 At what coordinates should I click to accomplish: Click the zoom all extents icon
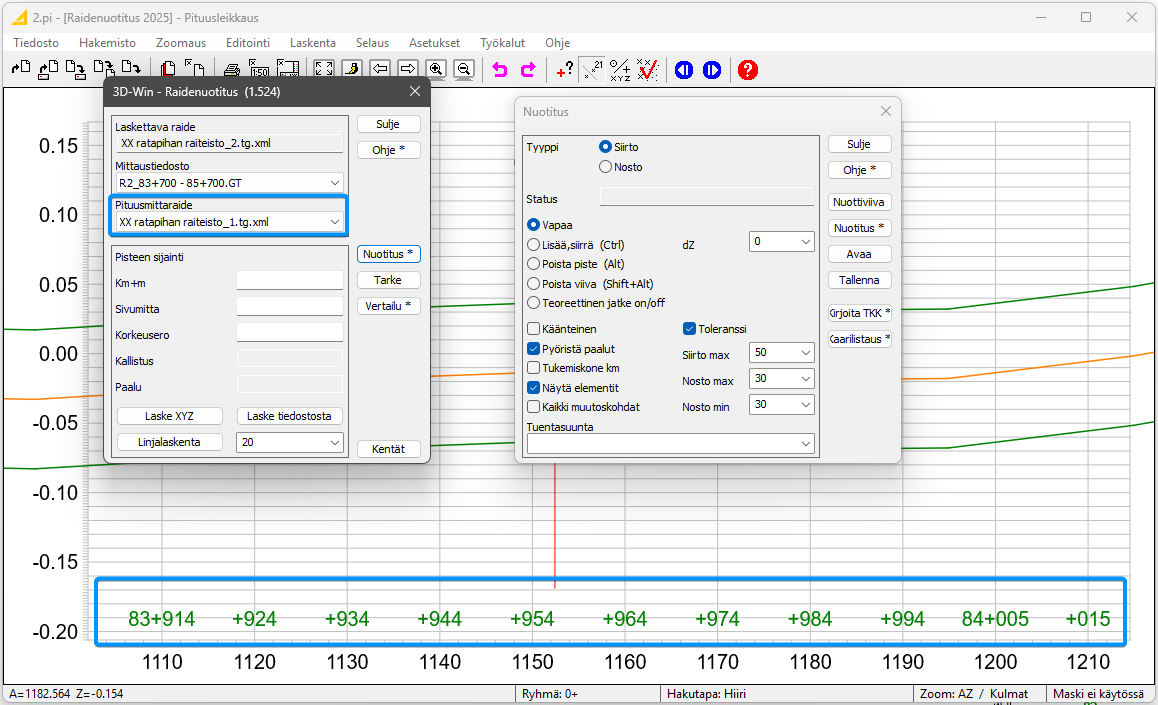(324, 69)
